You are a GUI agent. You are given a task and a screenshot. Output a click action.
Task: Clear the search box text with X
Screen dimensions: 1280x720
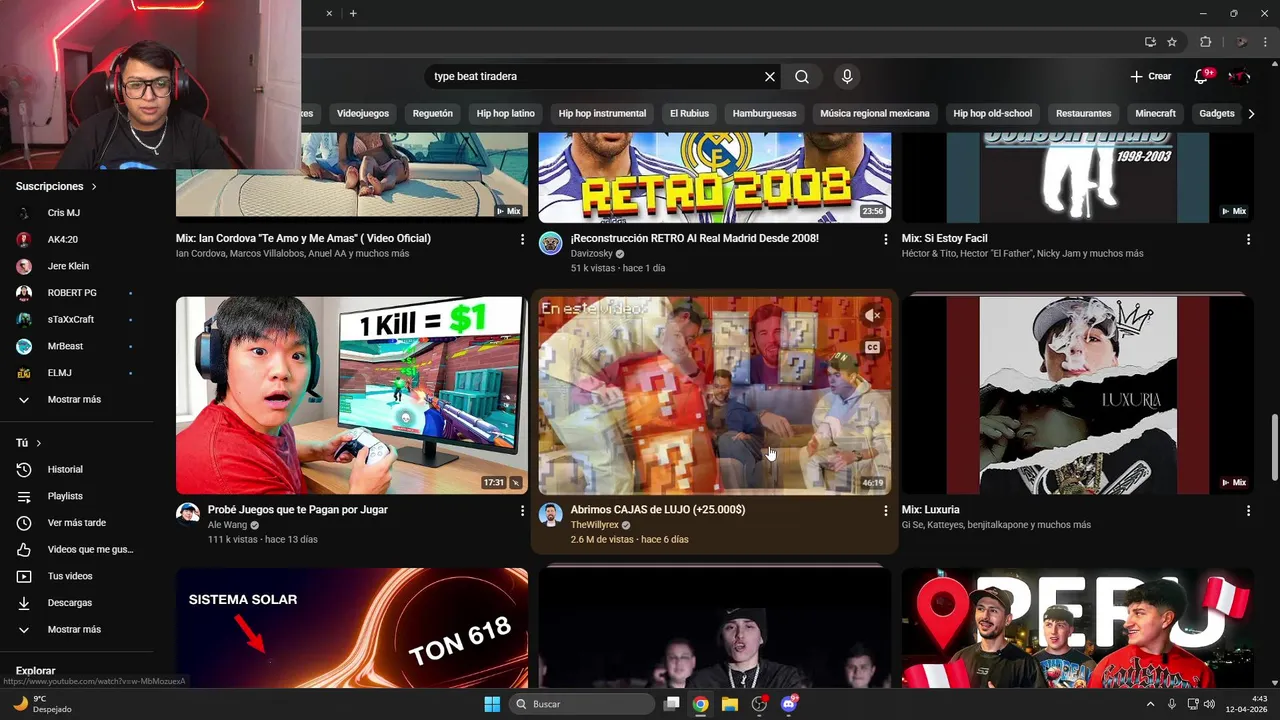pyautogui.click(x=770, y=76)
